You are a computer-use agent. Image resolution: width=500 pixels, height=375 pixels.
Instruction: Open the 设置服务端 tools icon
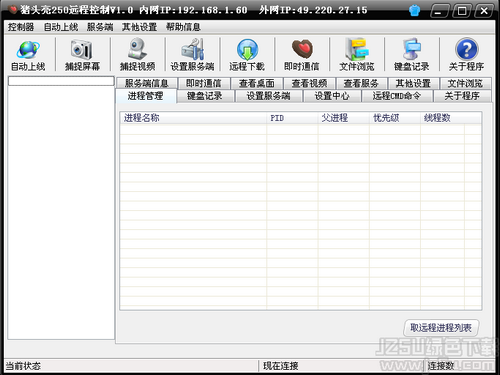click(x=192, y=49)
